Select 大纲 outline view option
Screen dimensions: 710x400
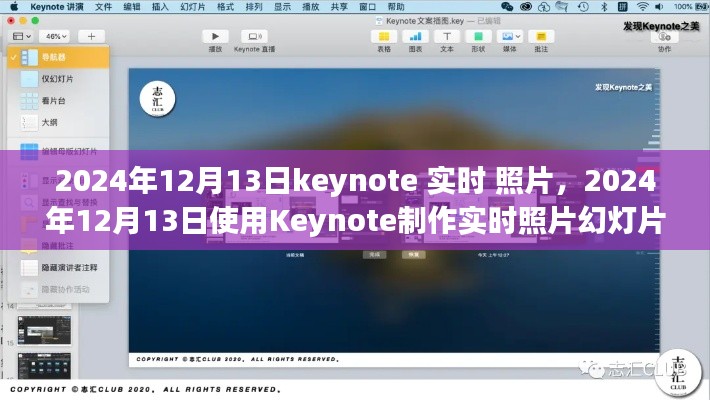pos(58,122)
